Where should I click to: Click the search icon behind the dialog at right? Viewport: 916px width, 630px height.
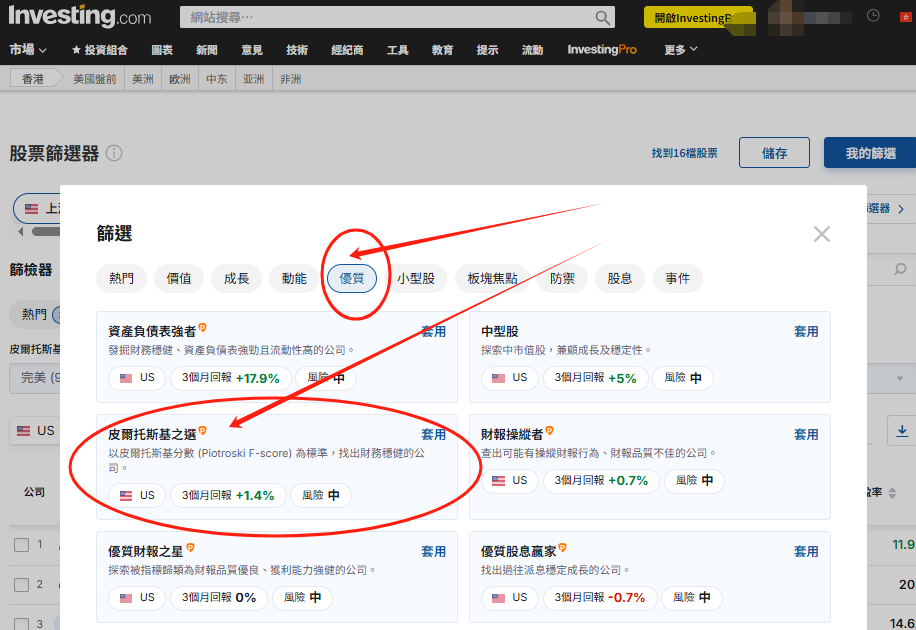pos(900,269)
